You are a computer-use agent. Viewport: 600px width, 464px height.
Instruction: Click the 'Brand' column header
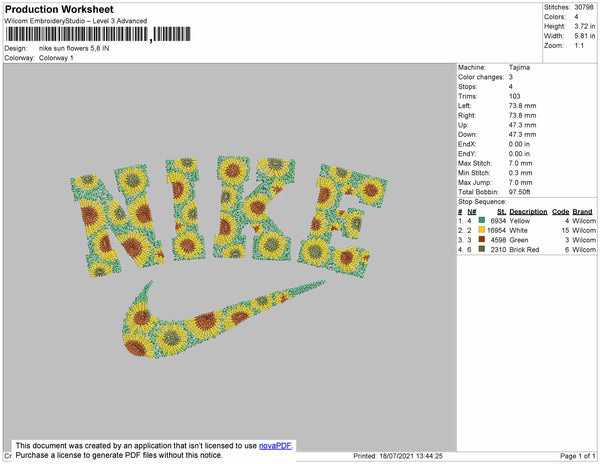(582, 212)
